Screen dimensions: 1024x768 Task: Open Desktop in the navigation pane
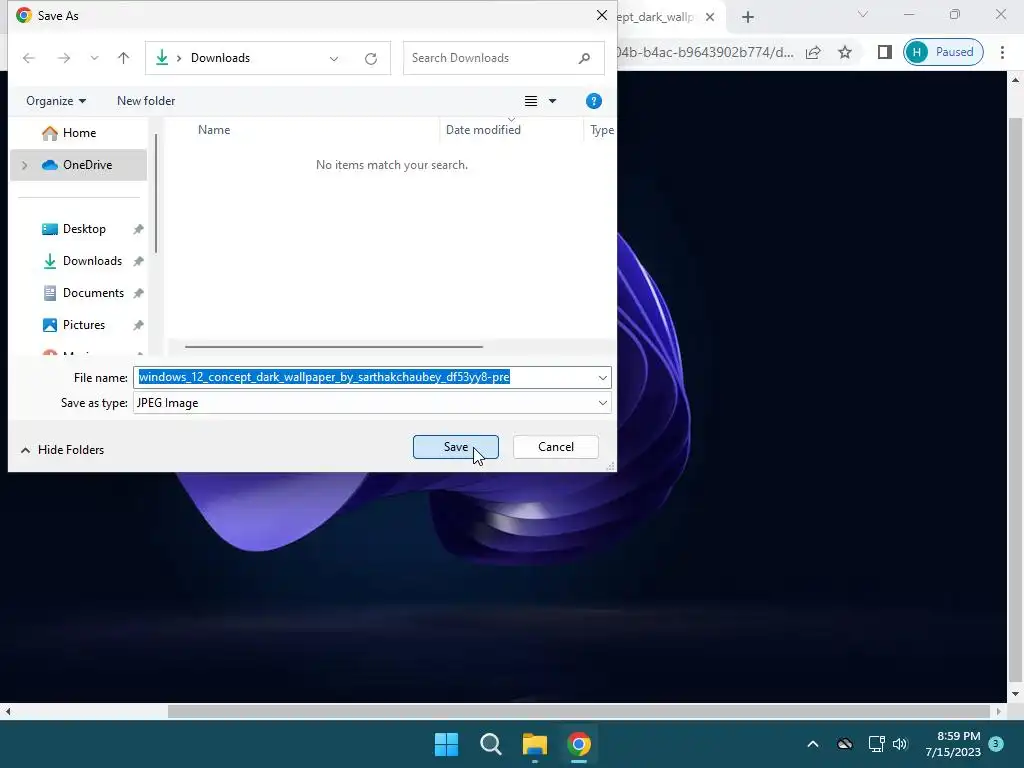(84, 229)
